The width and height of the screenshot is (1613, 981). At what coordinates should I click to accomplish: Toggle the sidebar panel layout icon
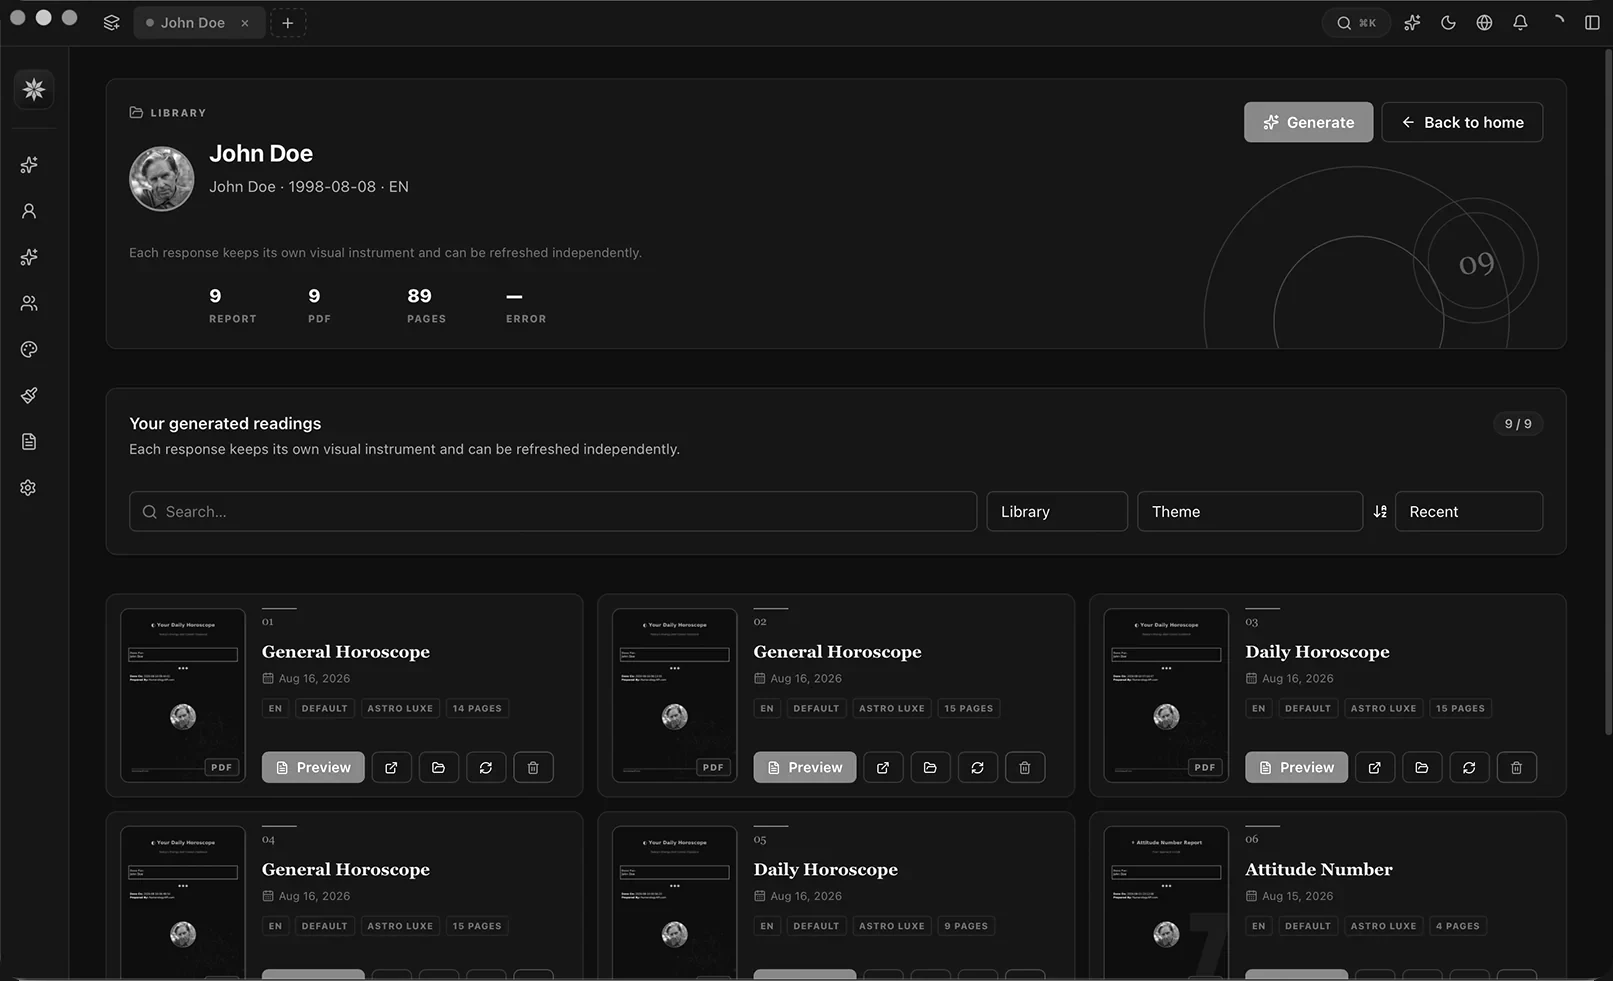coord(1592,22)
